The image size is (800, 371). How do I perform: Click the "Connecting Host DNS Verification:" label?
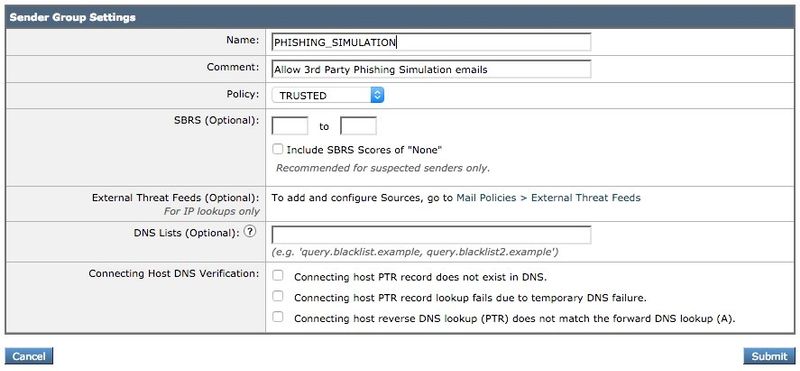[x=173, y=274]
